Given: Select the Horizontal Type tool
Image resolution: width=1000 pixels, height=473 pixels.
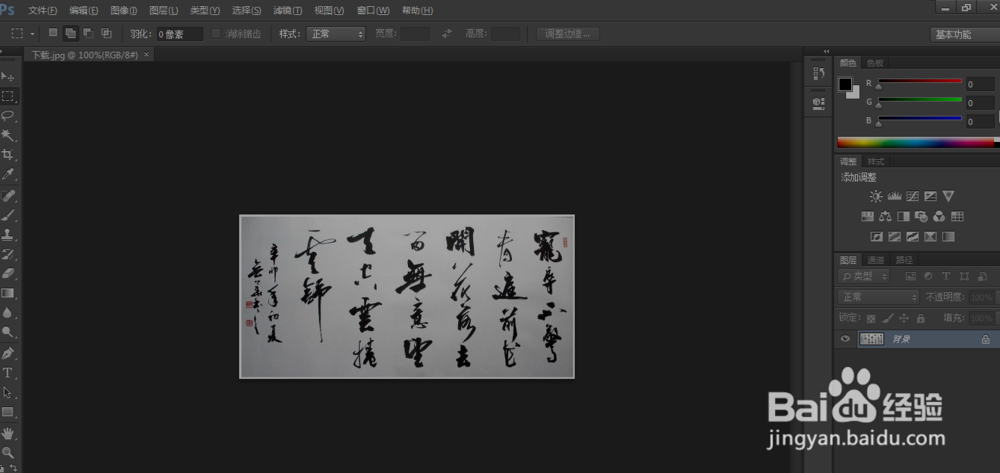Looking at the screenshot, I should click(x=8, y=373).
